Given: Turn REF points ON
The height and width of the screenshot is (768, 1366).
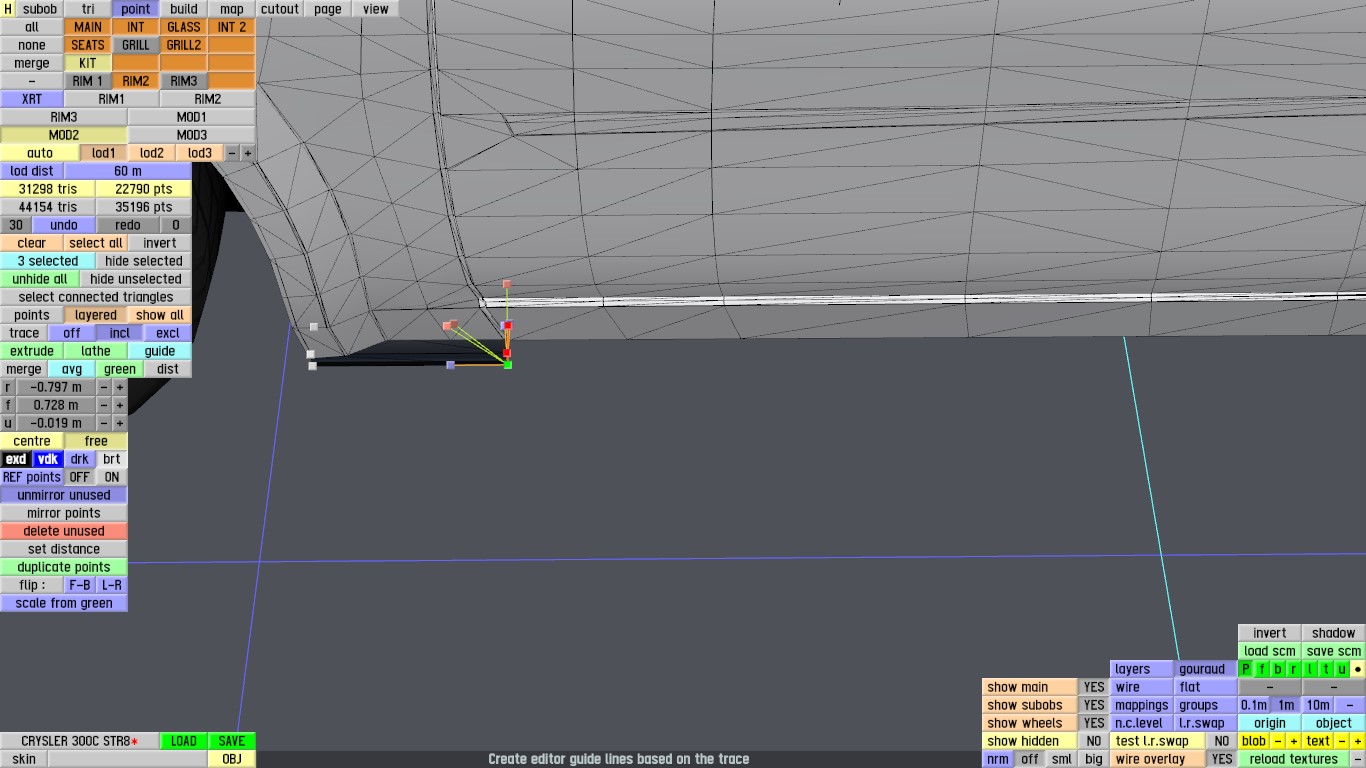Looking at the screenshot, I should (112, 477).
